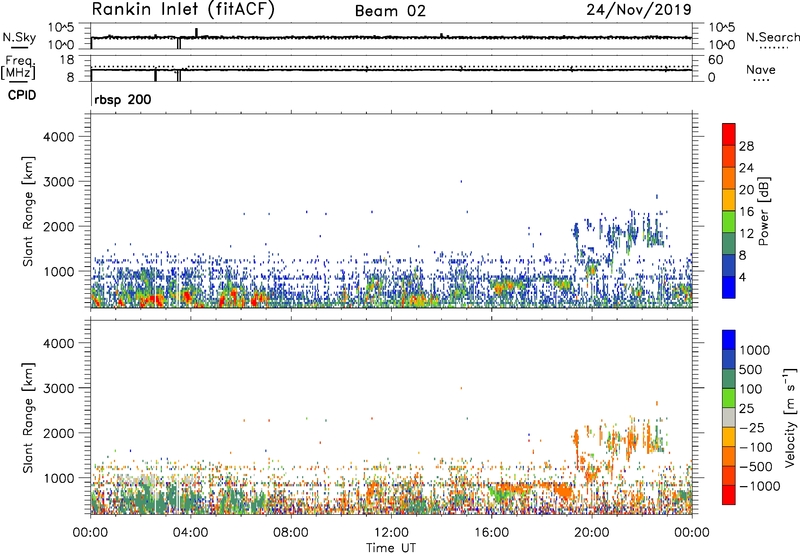Click the 3000 tick on power panel axis

59,182
